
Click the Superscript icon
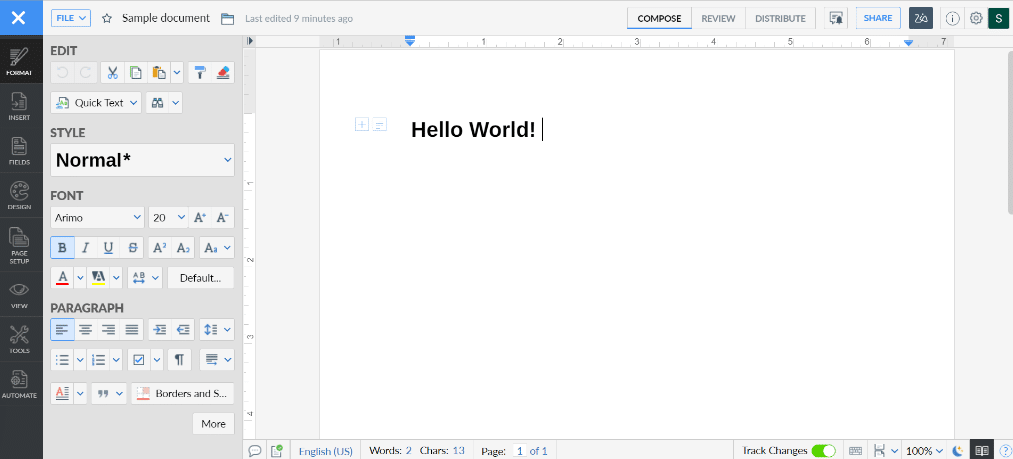pyautogui.click(x=159, y=248)
